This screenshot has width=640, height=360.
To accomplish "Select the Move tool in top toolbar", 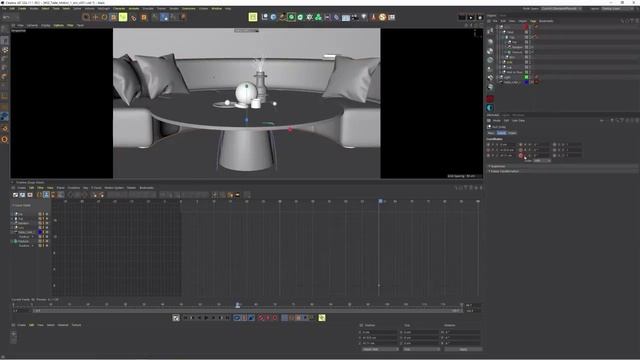I will pyautogui.click(x=96, y=17).
